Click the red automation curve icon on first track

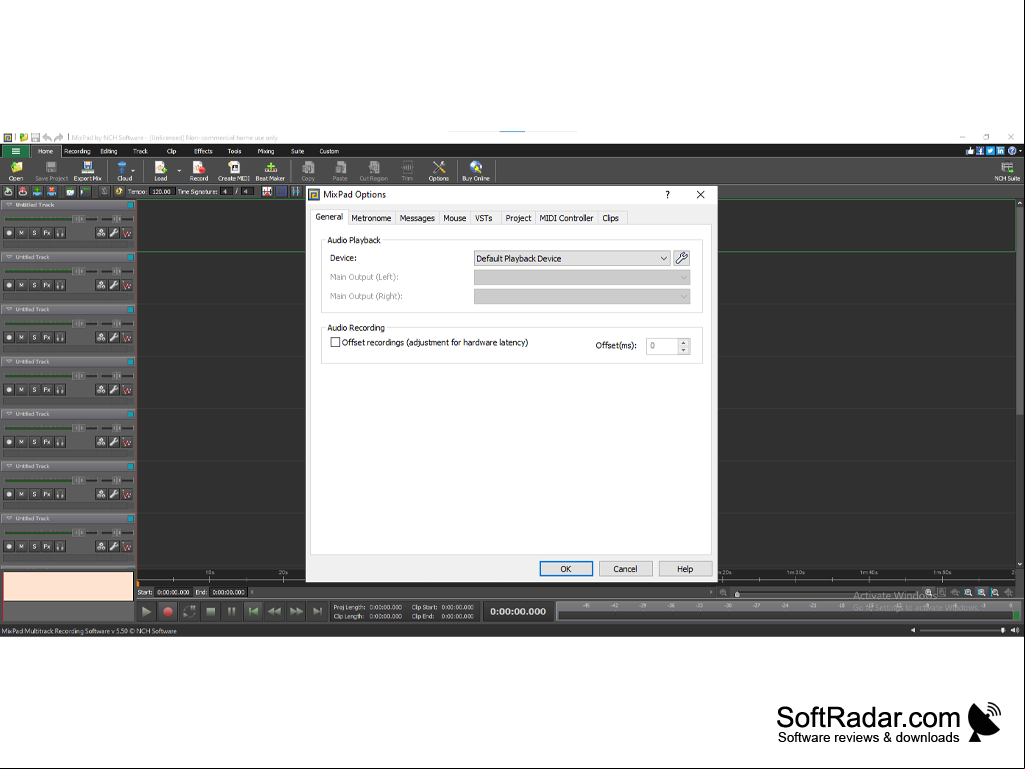coord(127,233)
